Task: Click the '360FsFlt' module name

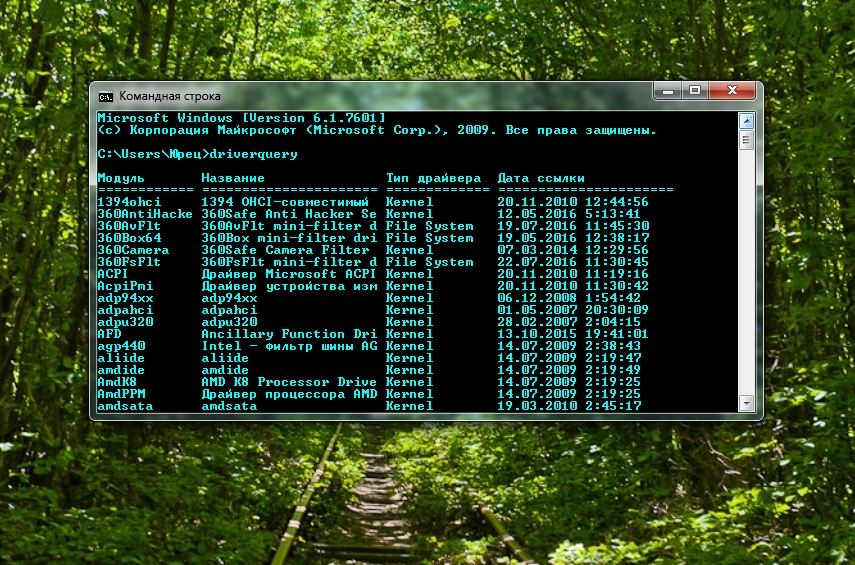Action: pos(129,262)
